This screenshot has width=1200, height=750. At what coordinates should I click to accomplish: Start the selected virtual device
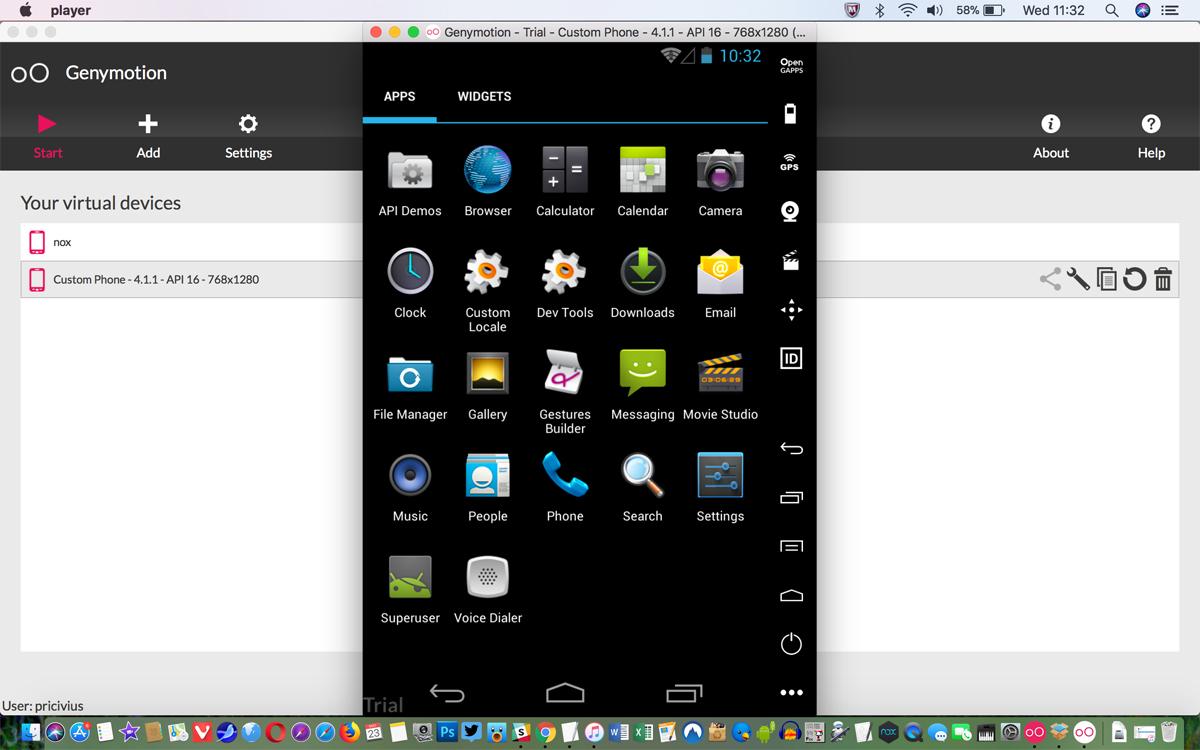click(47, 135)
